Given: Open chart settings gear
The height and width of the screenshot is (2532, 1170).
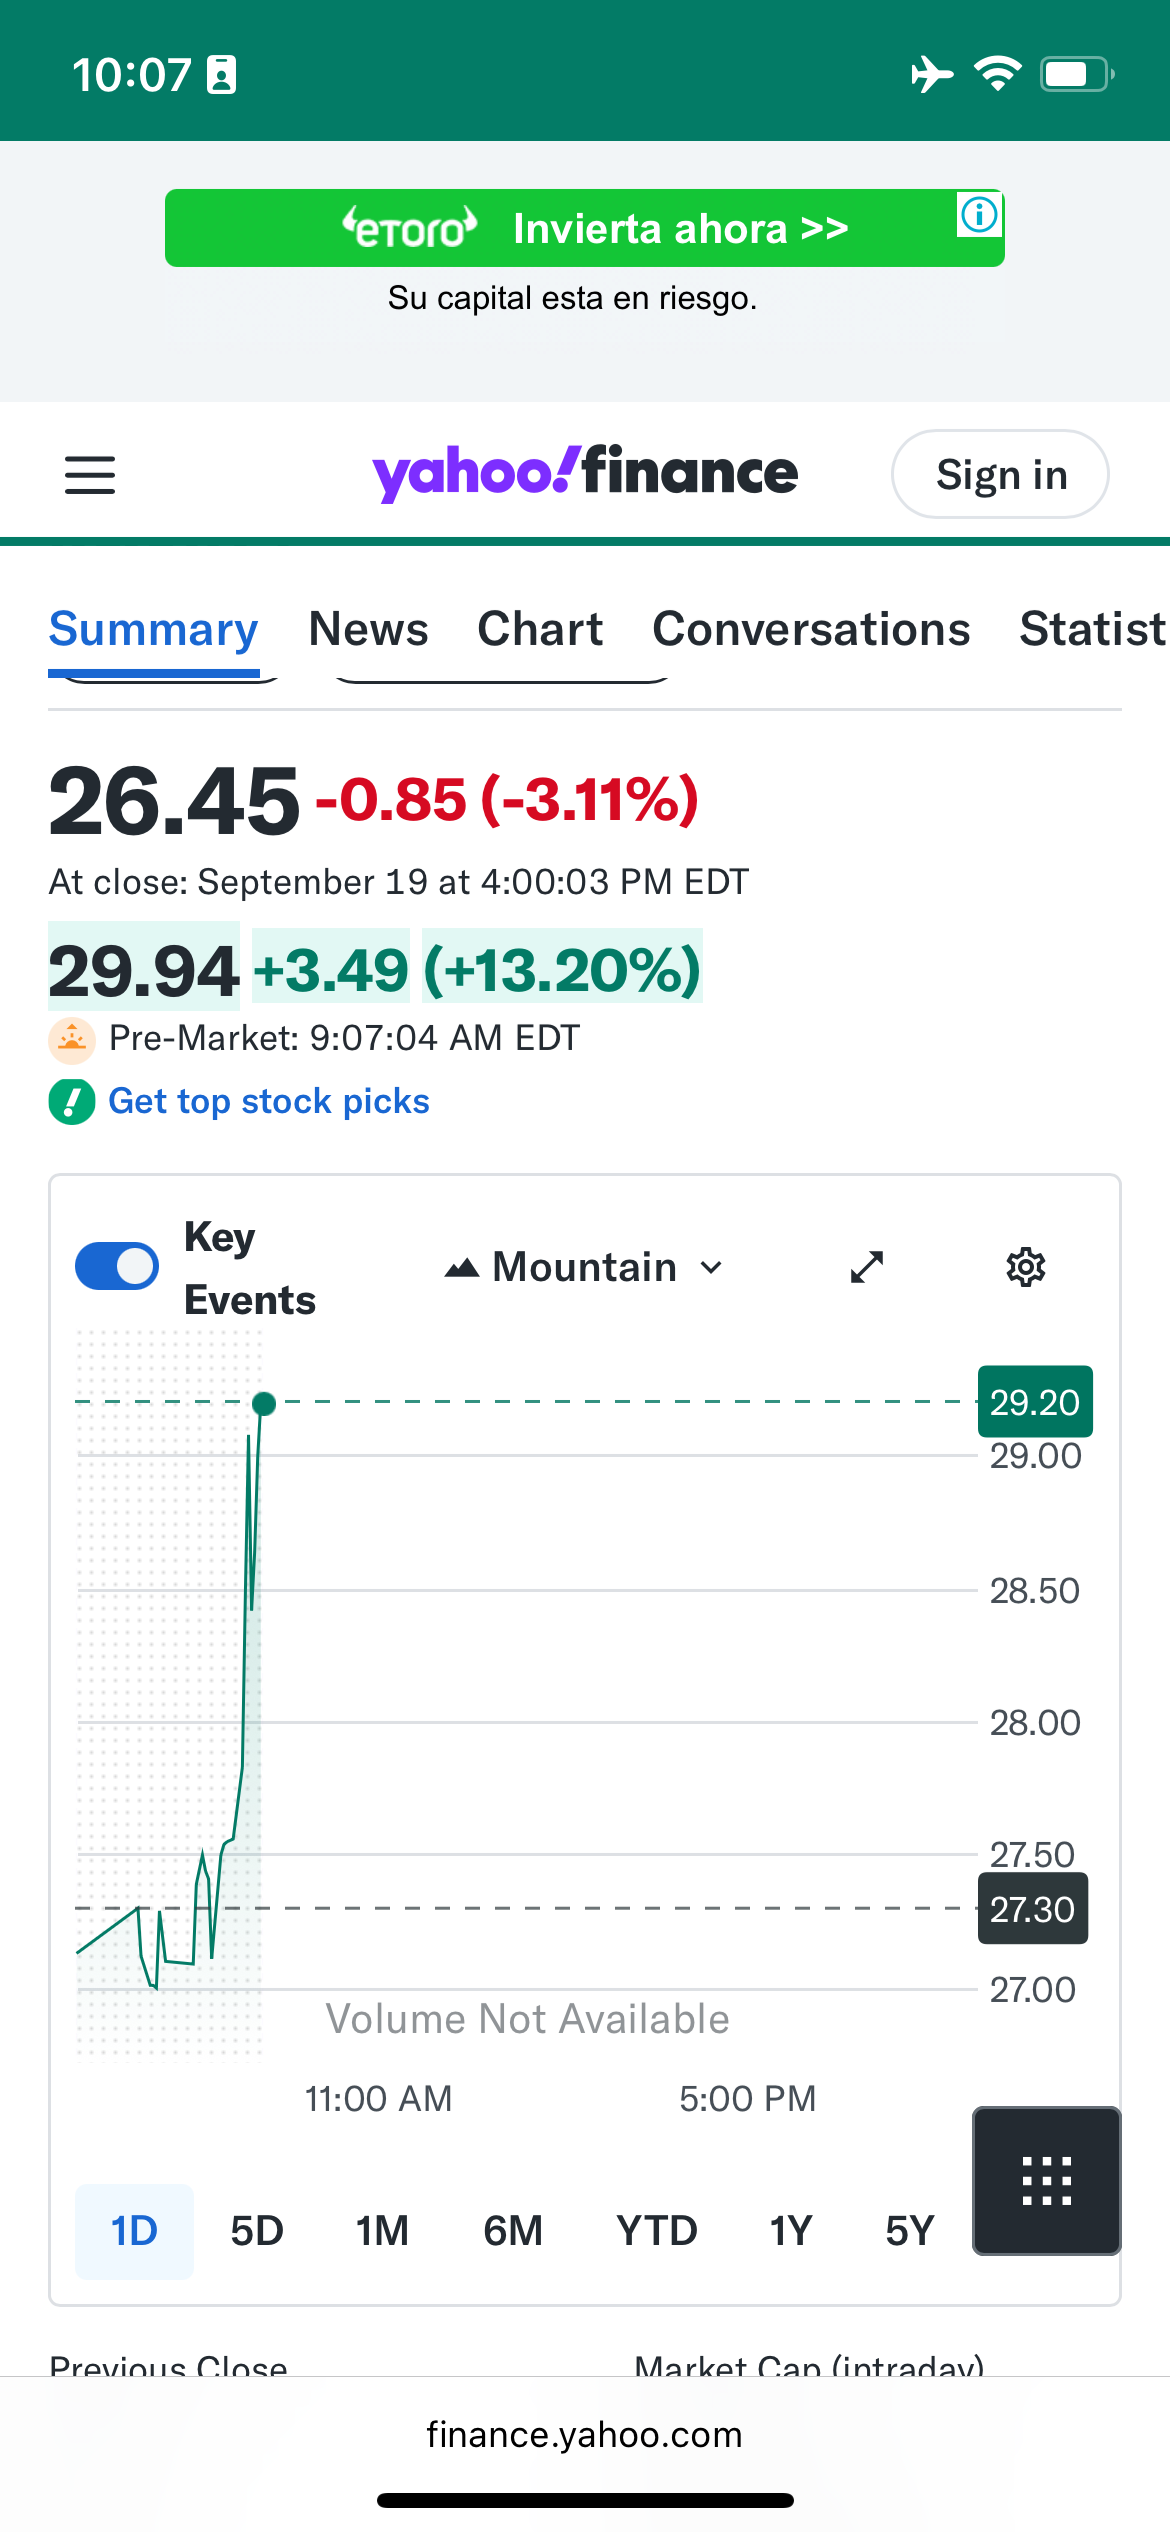Looking at the screenshot, I should click(1025, 1267).
